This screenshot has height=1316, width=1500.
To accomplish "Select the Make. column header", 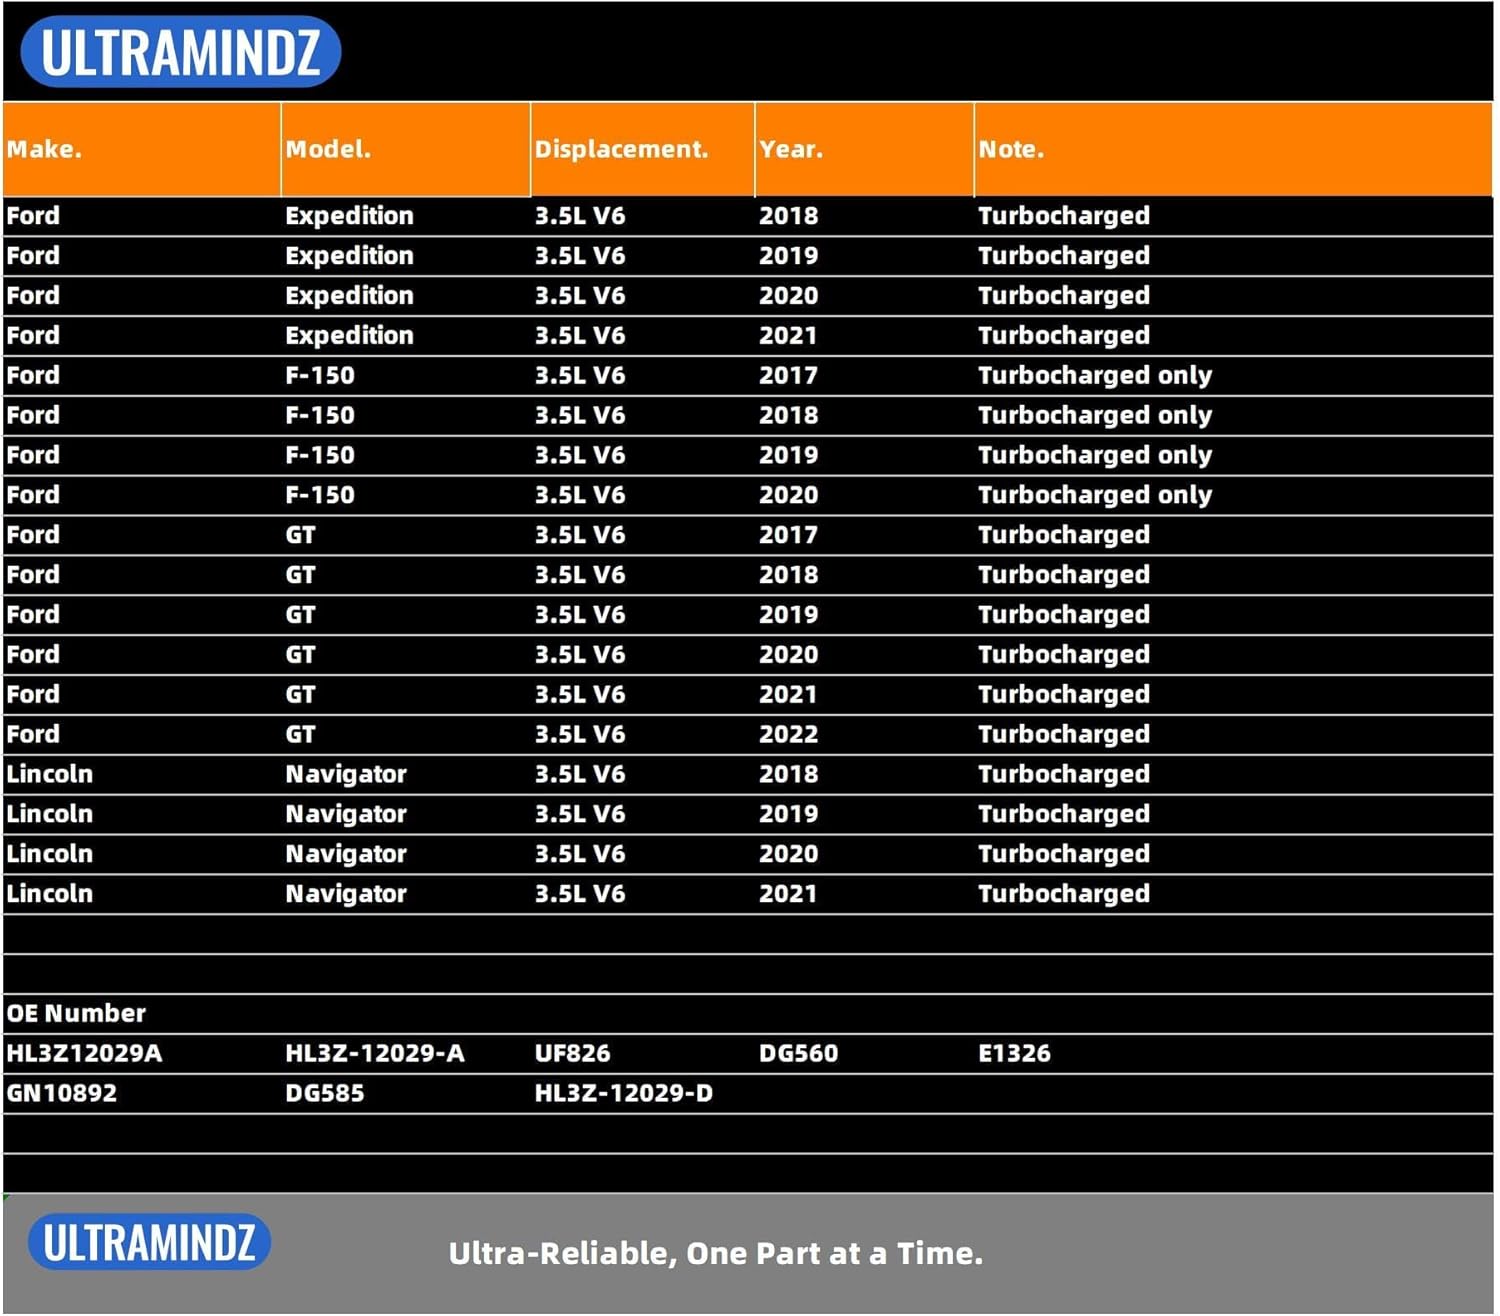I will [142, 149].
